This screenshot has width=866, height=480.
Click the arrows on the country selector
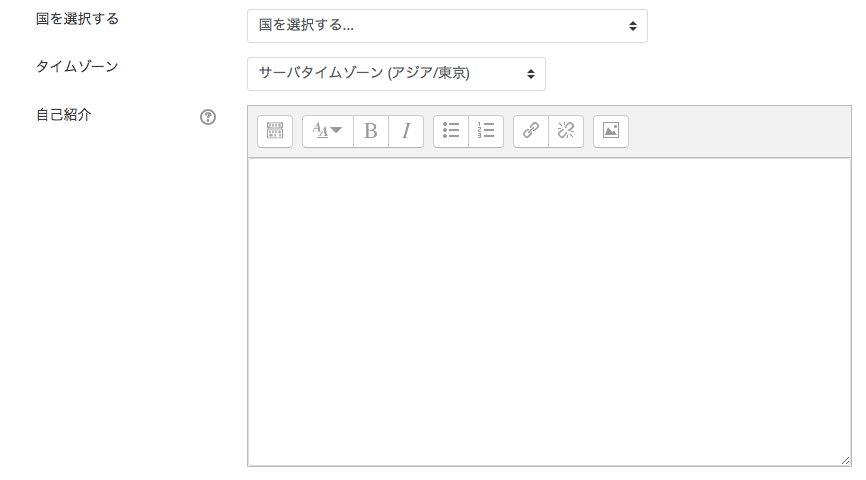pos(632,26)
